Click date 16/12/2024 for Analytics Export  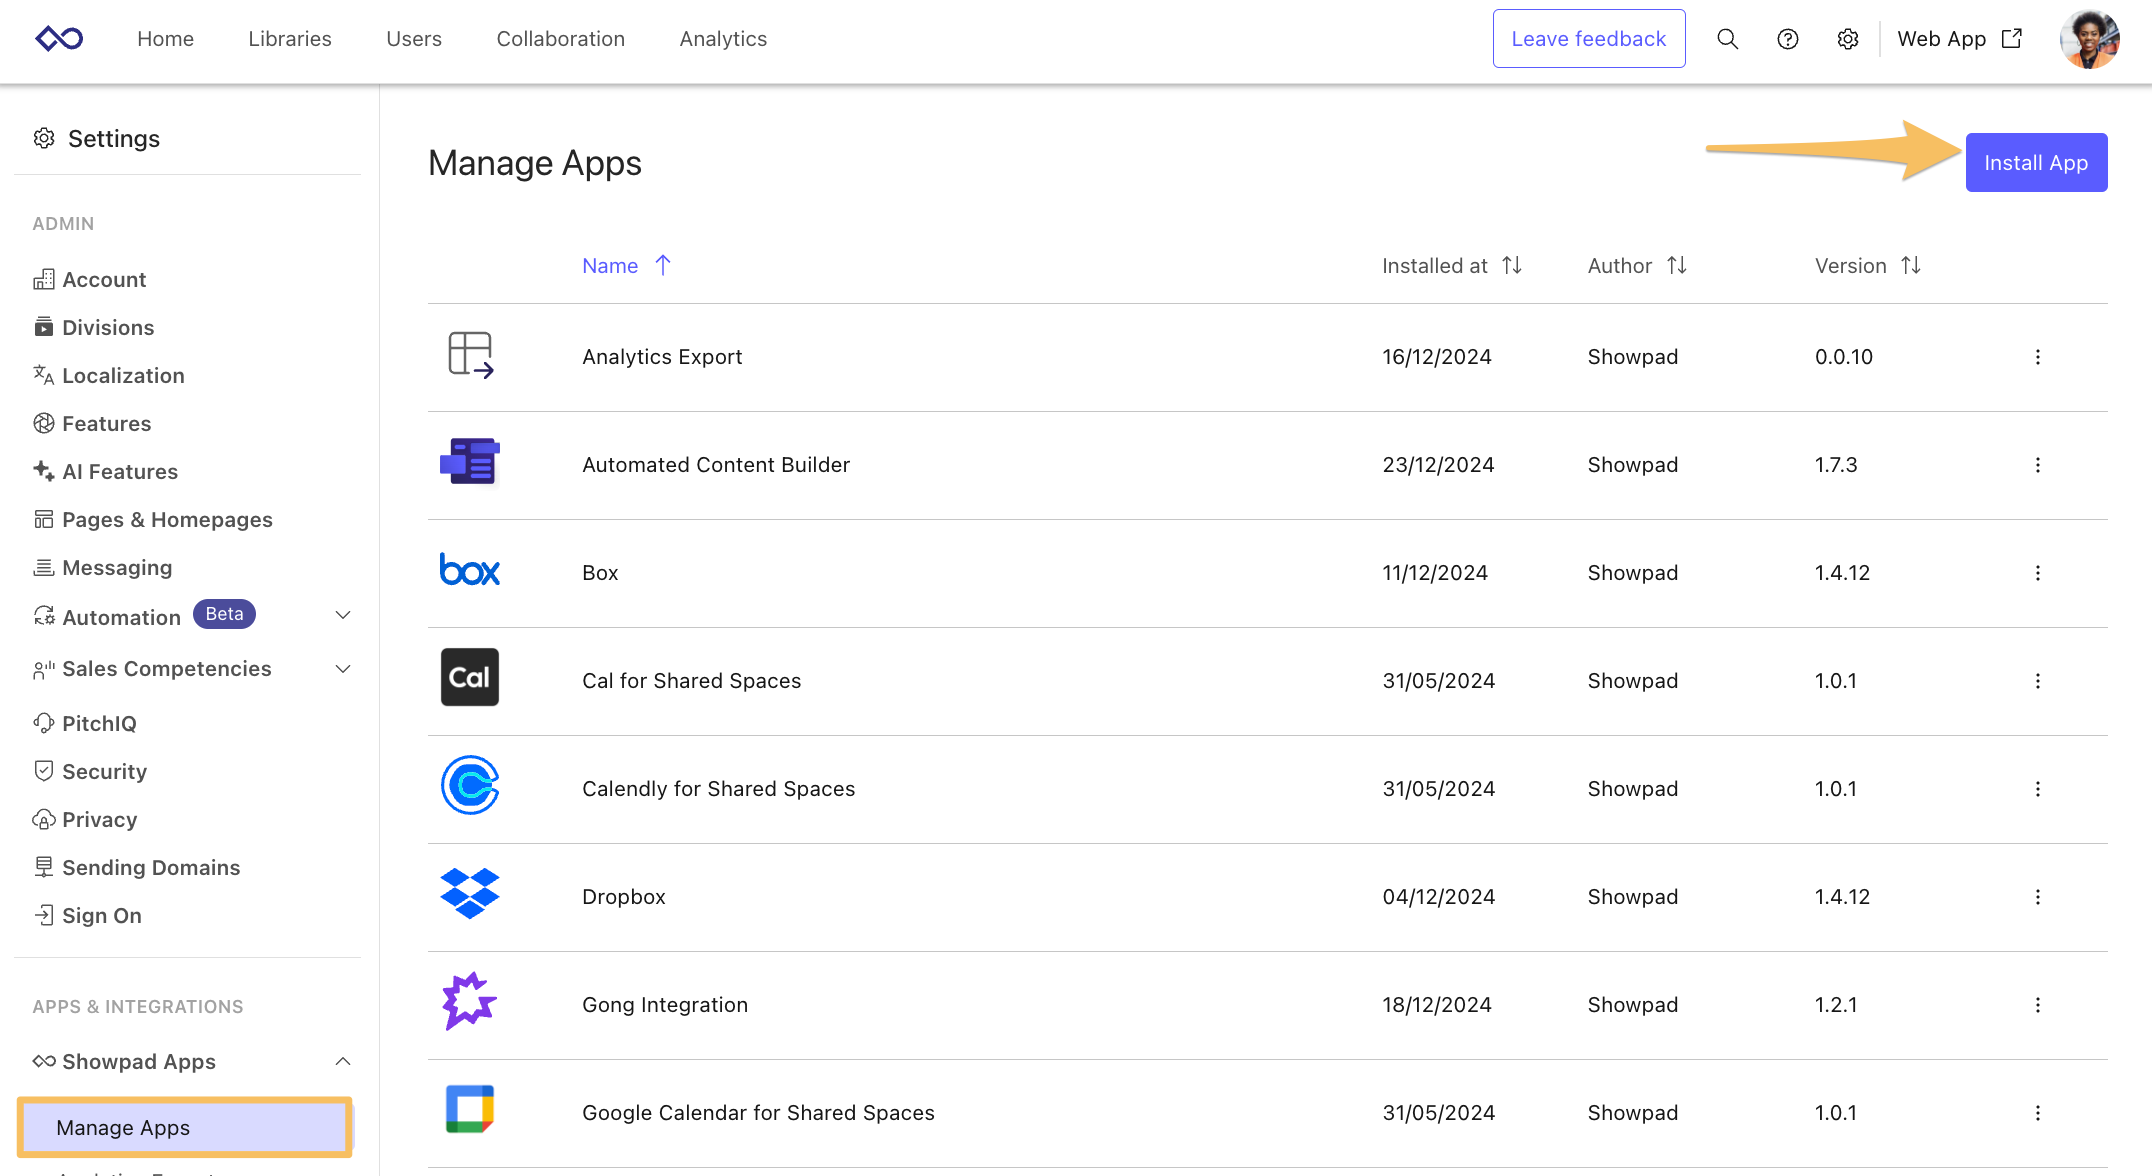pyautogui.click(x=1437, y=357)
